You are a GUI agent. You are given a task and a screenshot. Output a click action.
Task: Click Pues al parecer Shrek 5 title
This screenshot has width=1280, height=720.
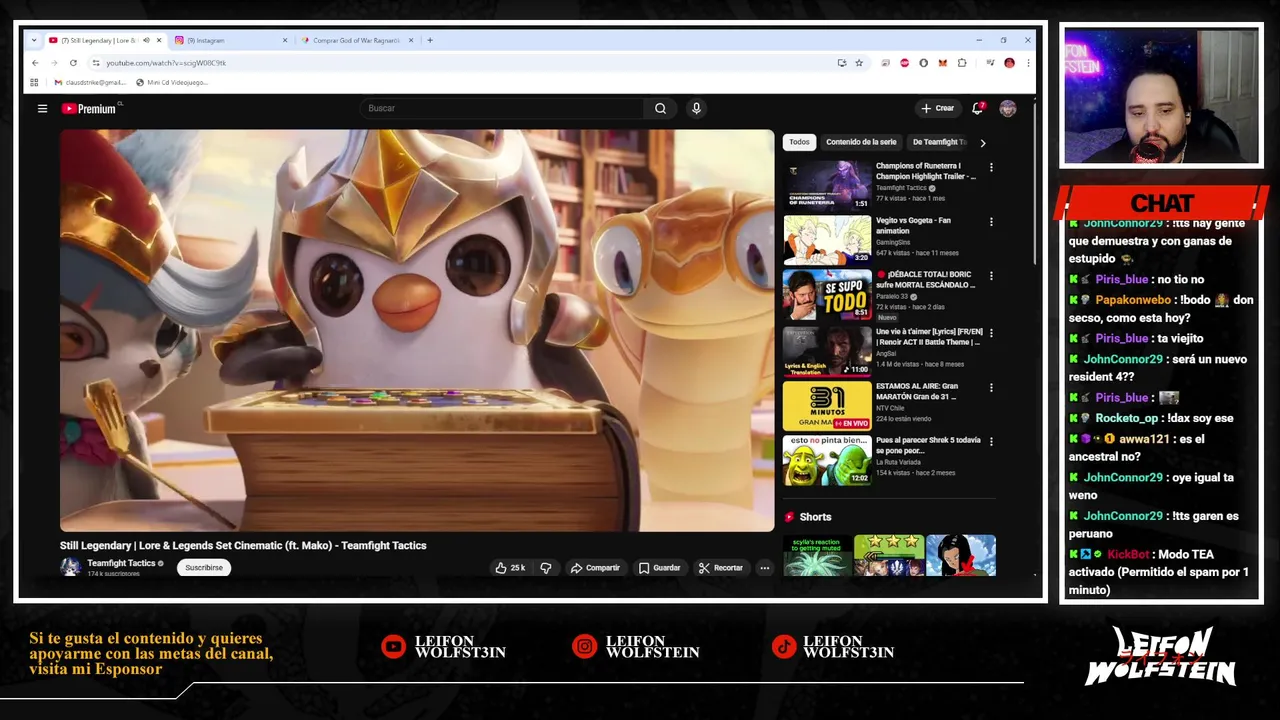928,445
